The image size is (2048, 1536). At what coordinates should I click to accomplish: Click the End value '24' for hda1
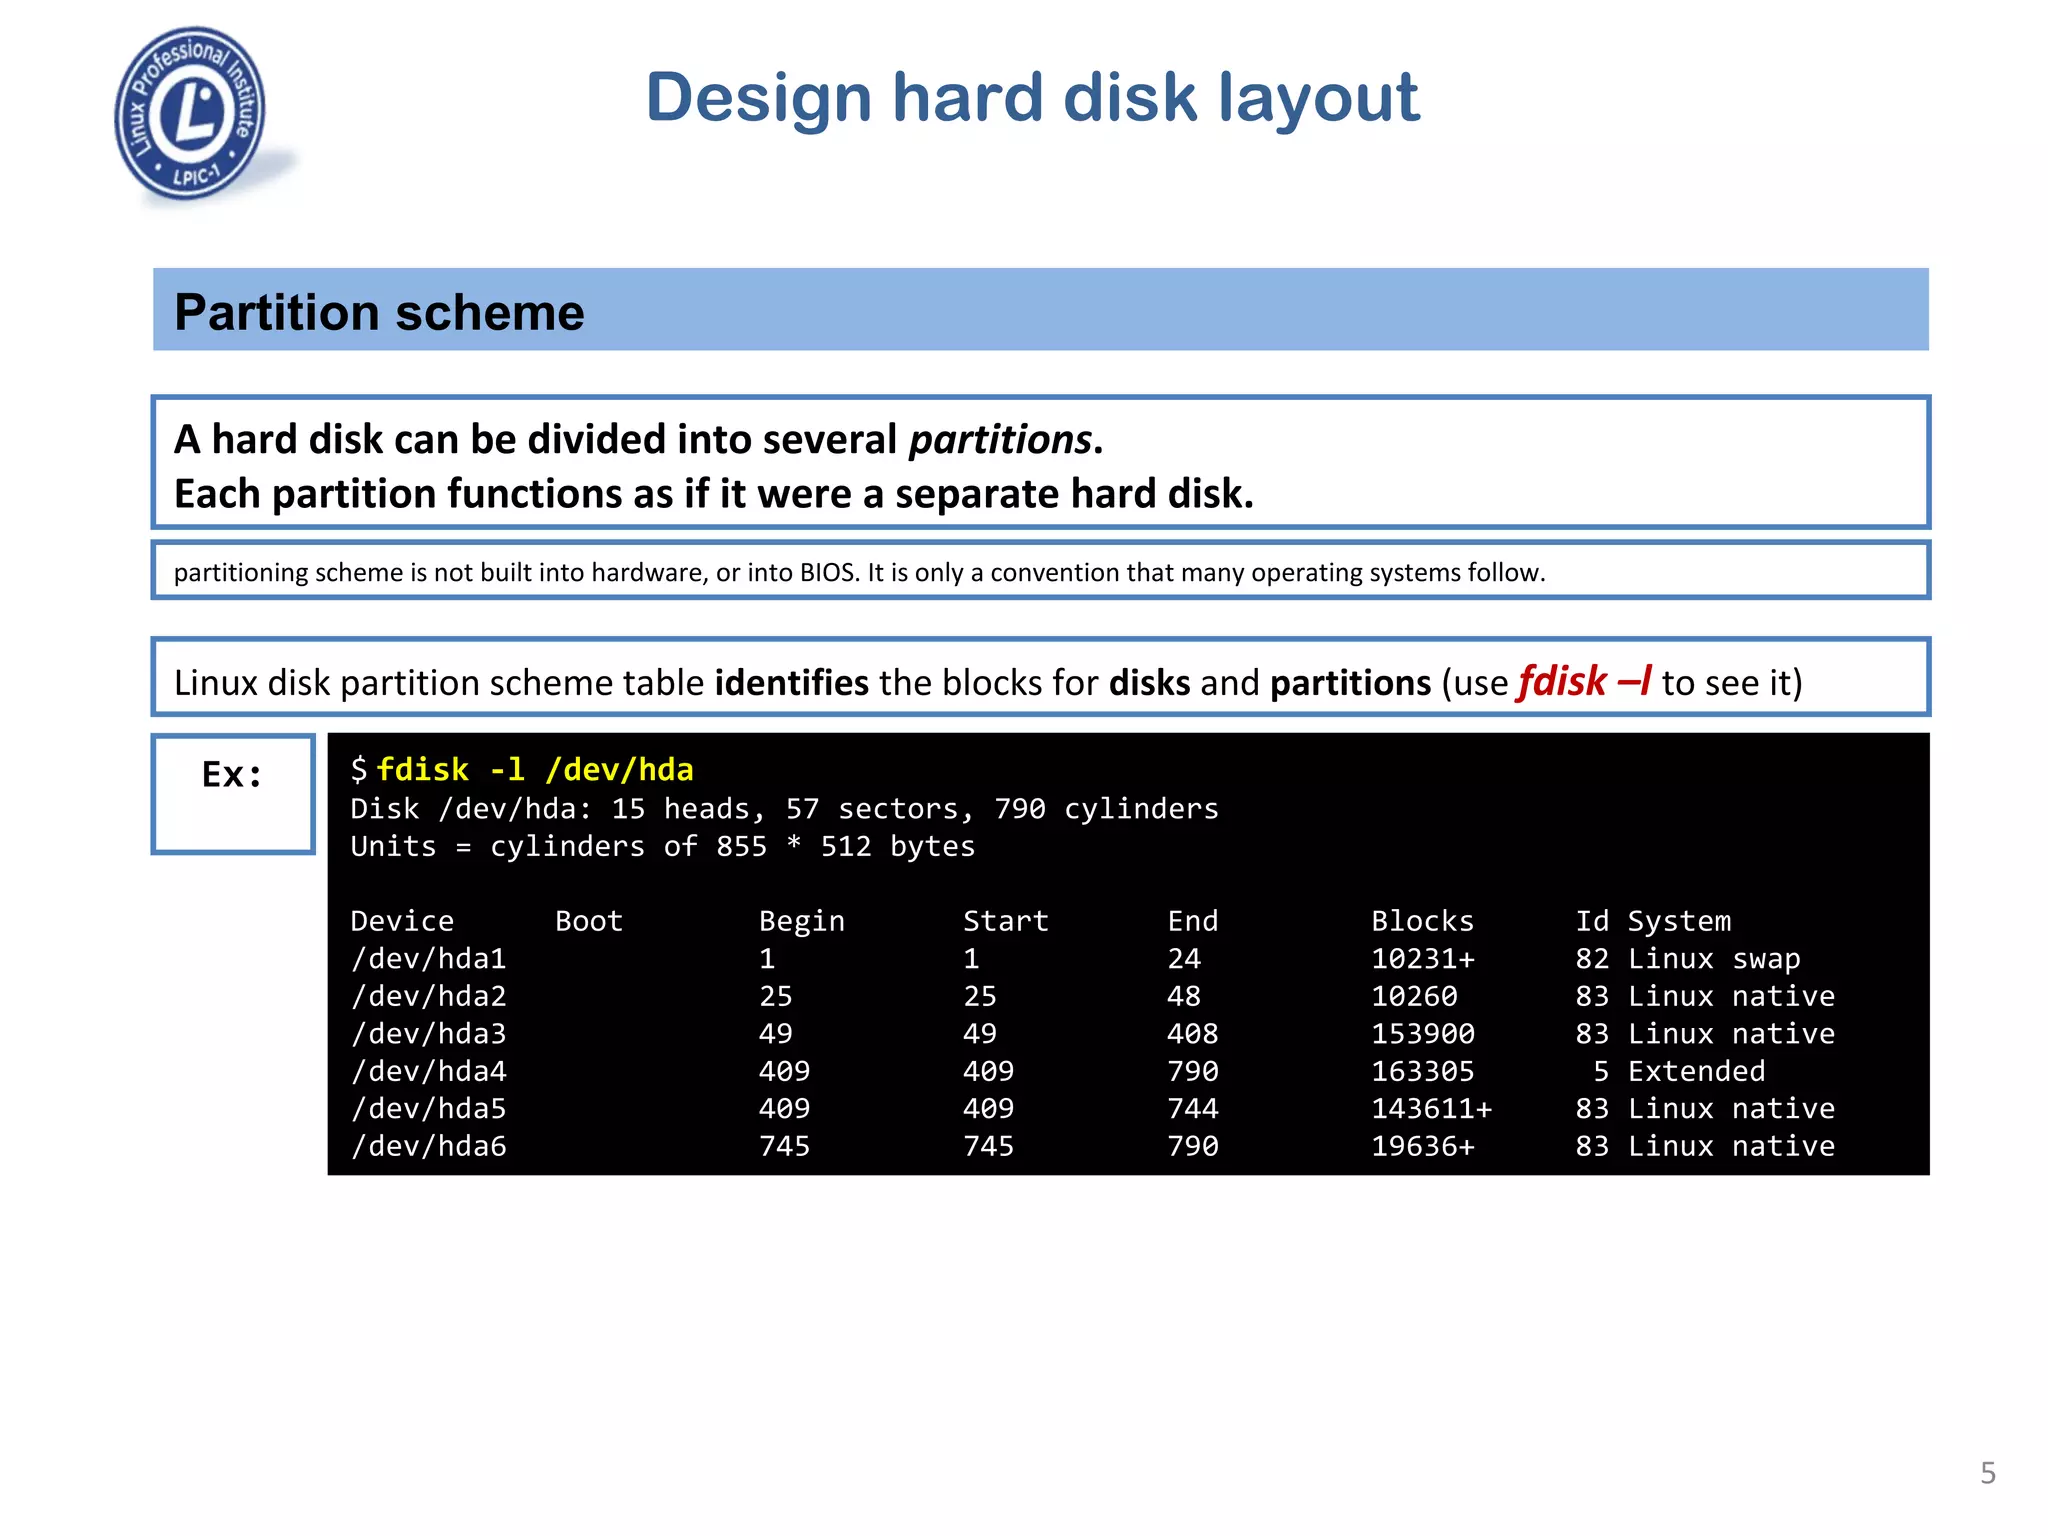[1184, 959]
